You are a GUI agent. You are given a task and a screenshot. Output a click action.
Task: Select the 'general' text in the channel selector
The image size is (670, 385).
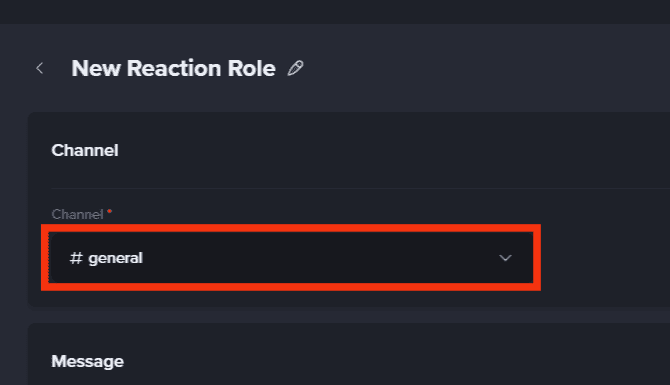pyautogui.click(x=115, y=258)
